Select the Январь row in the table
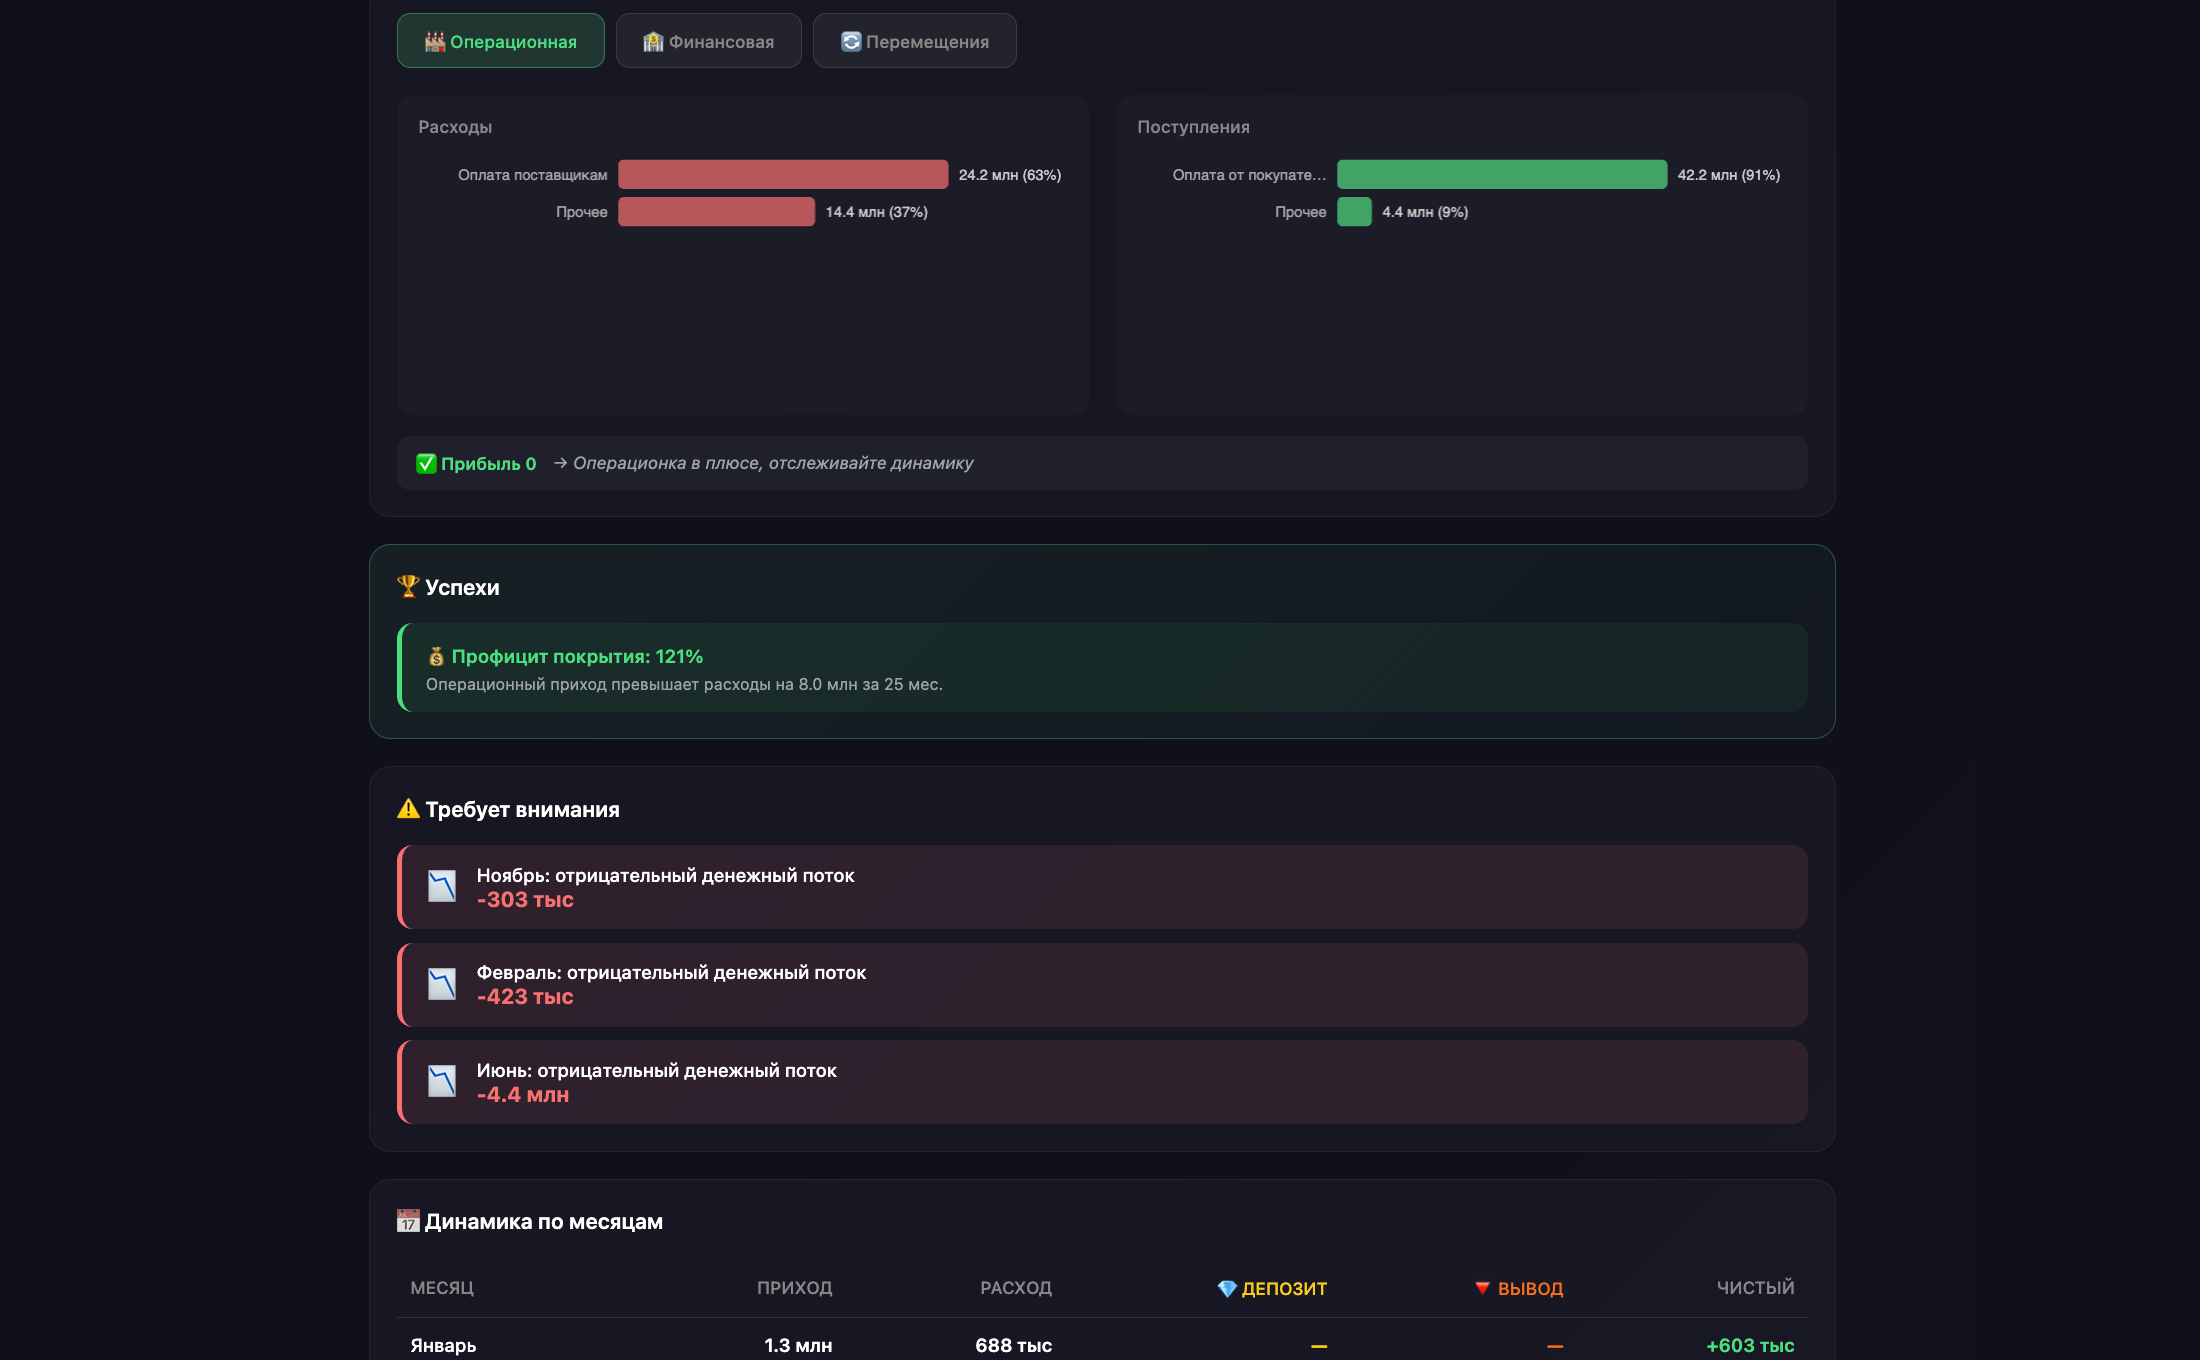Image resolution: width=2200 pixels, height=1360 pixels. (443, 1345)
